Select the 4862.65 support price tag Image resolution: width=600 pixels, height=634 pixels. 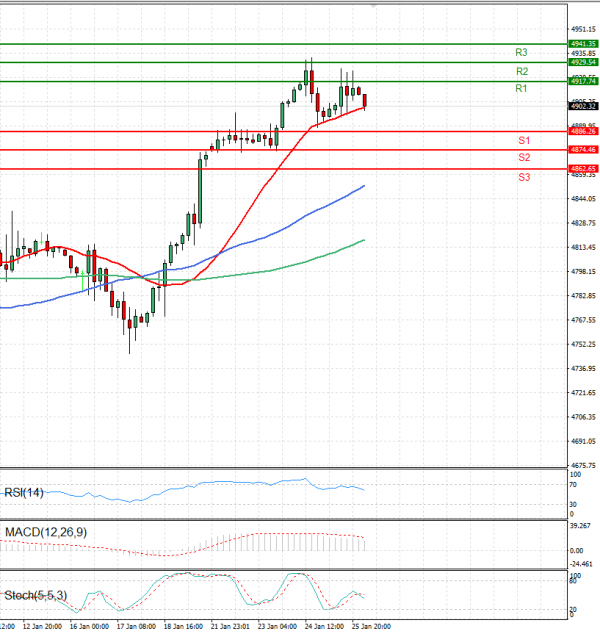583,169
